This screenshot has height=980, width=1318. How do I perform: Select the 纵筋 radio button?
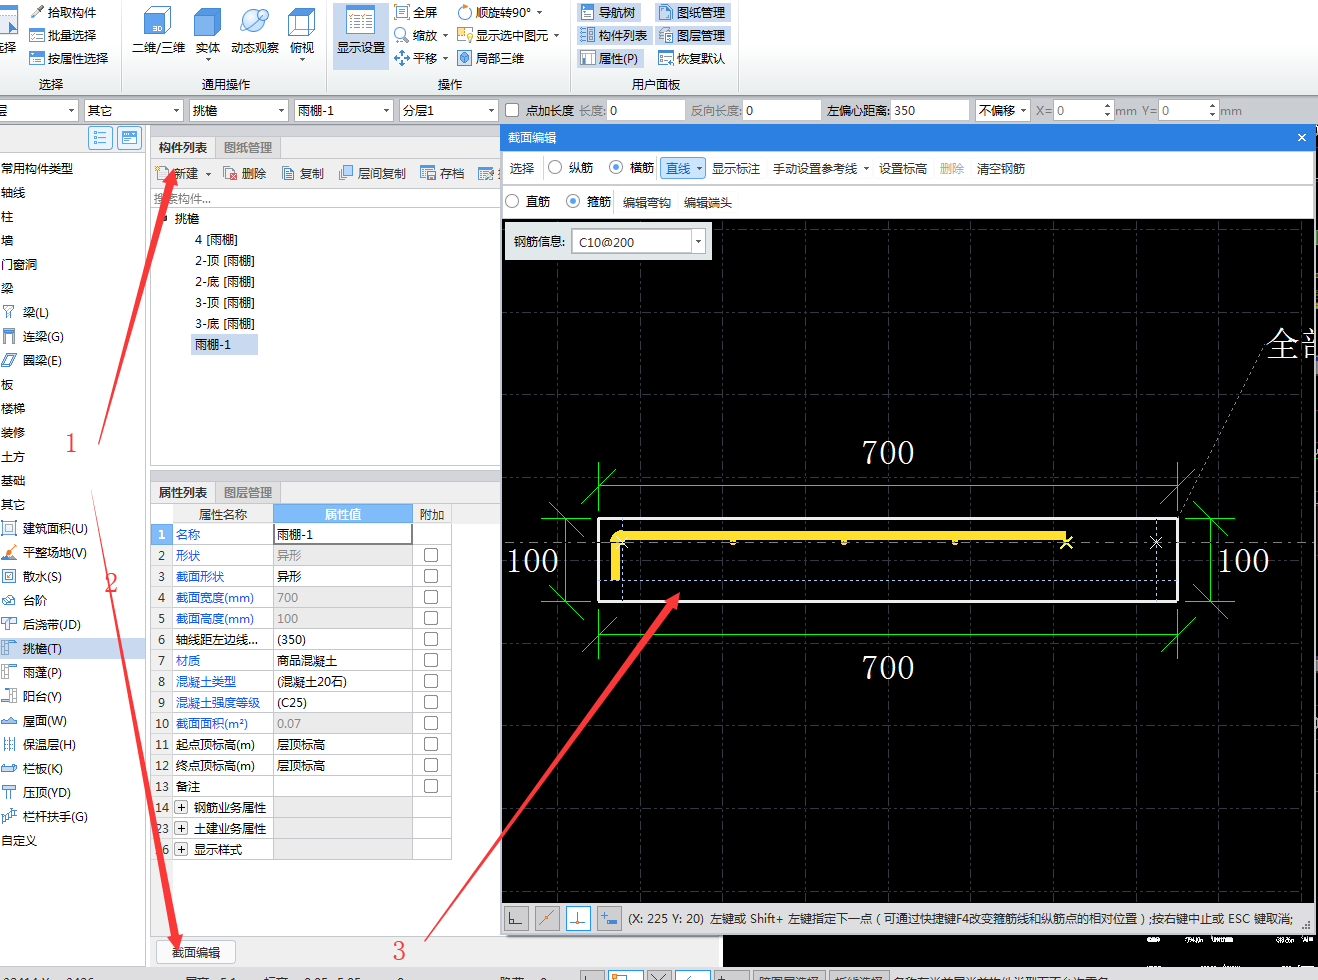click(x=555, y=167)
